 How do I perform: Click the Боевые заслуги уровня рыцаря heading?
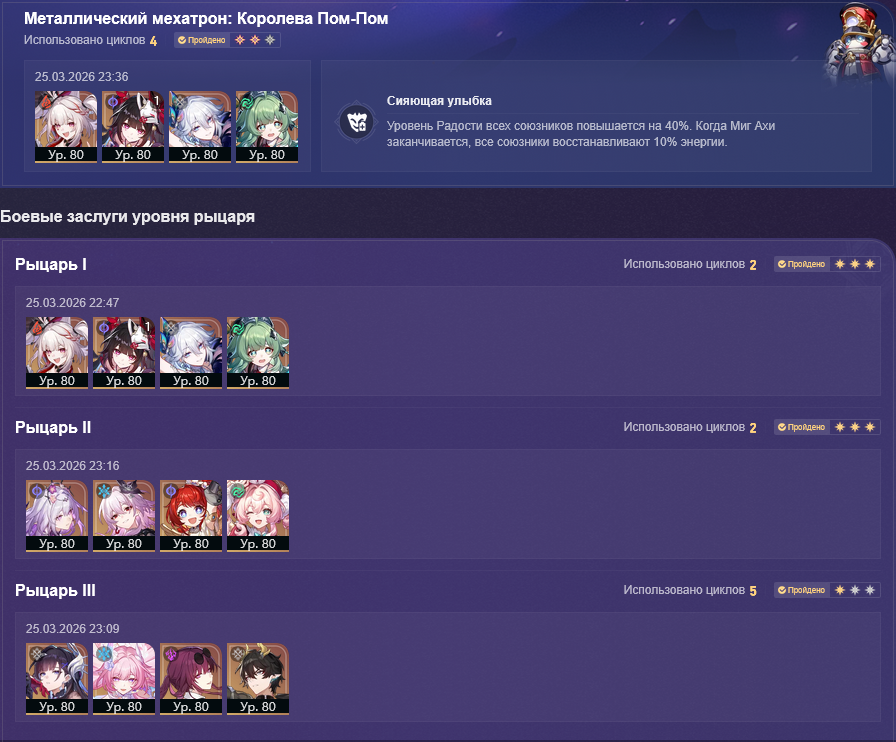pyautogui.click(x=127, y=217)
